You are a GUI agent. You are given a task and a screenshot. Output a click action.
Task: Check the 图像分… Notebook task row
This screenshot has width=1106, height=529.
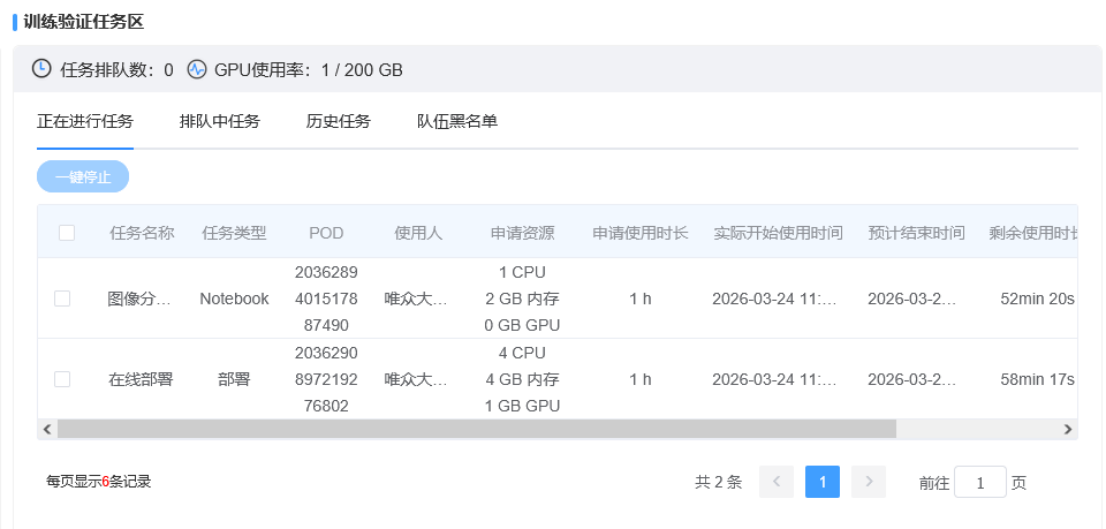62,298
